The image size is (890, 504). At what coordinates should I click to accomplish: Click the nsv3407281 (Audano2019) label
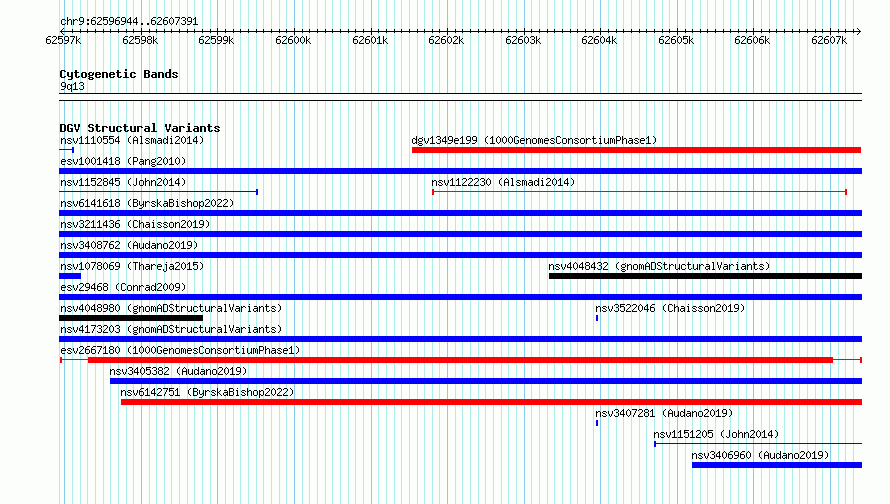point(664,413)
